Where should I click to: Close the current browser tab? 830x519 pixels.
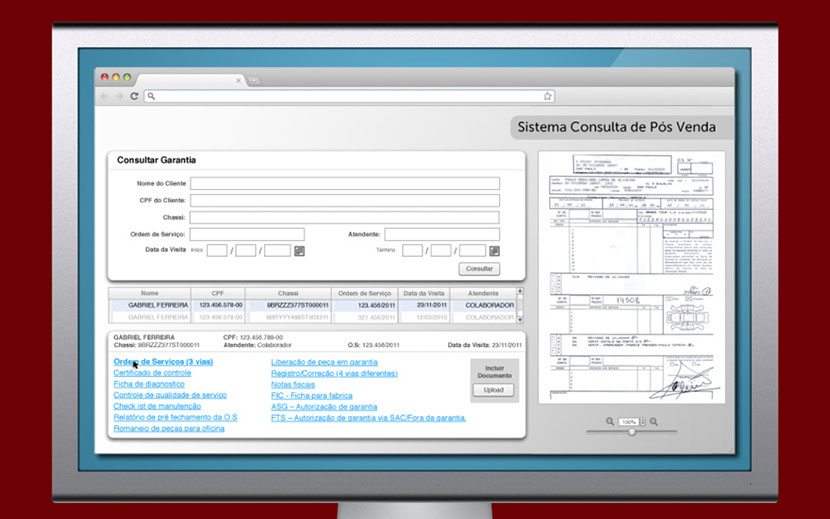point(238,80)
